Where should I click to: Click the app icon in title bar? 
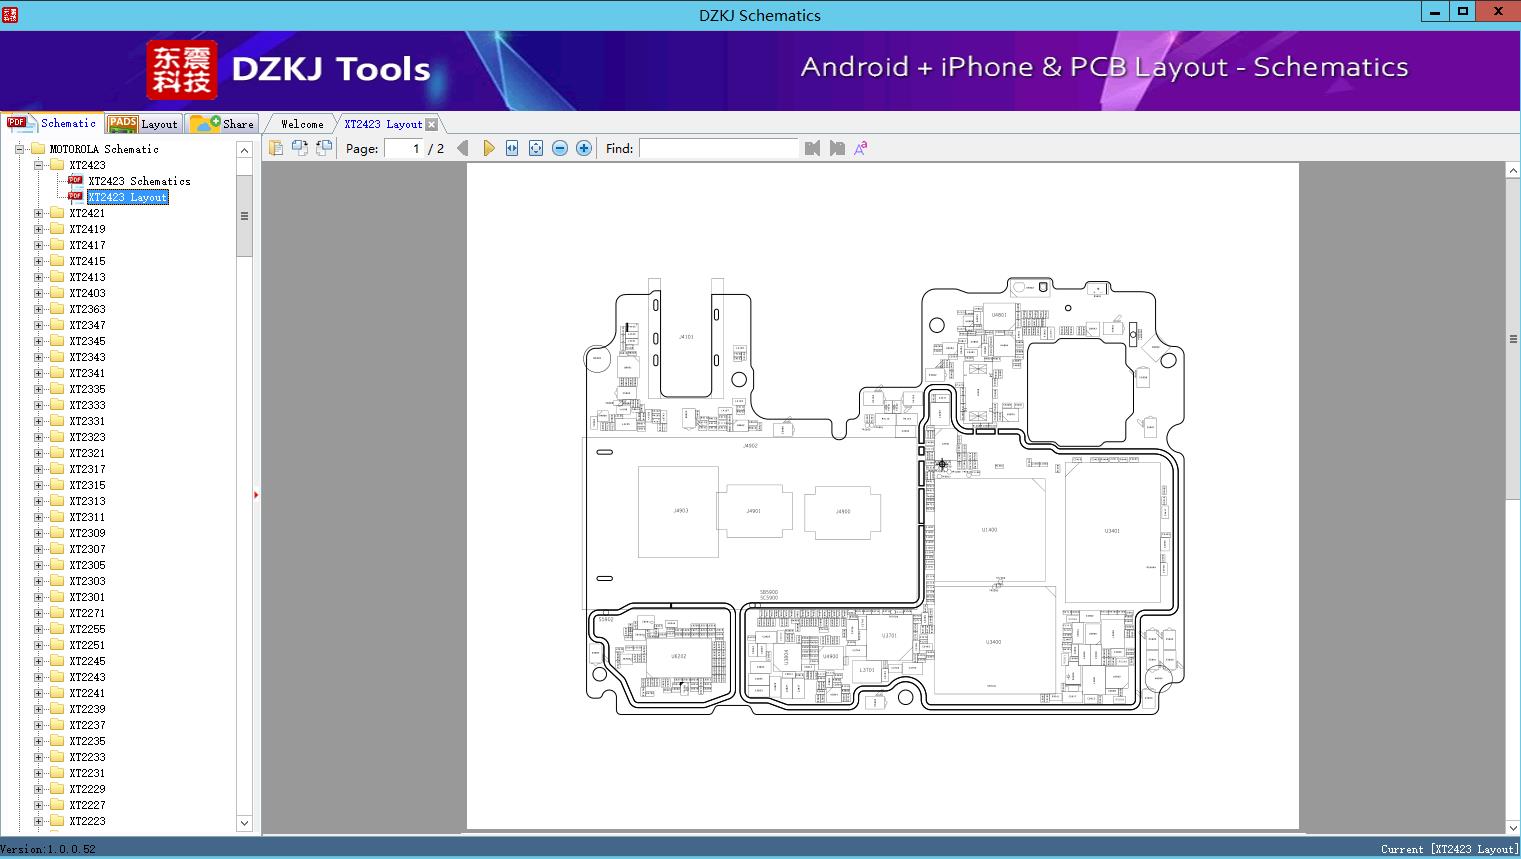[10, 14]
